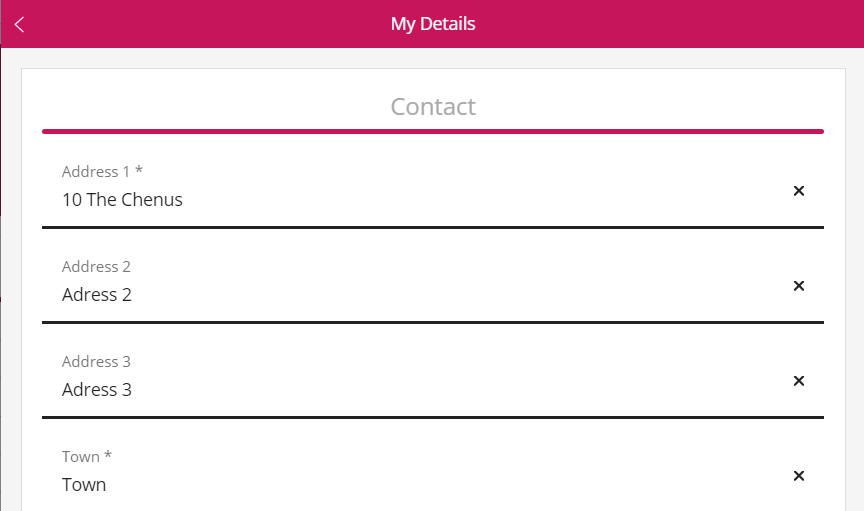The width and height of the screenshot is (864, 511).
Task: Click the "My Details" header title
Action: [x=433, y=24]
